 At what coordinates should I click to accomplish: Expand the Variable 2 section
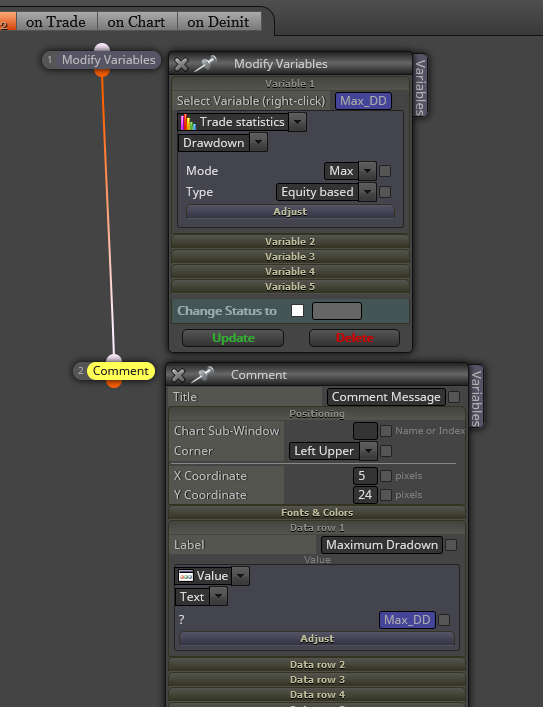pos(290,242)
